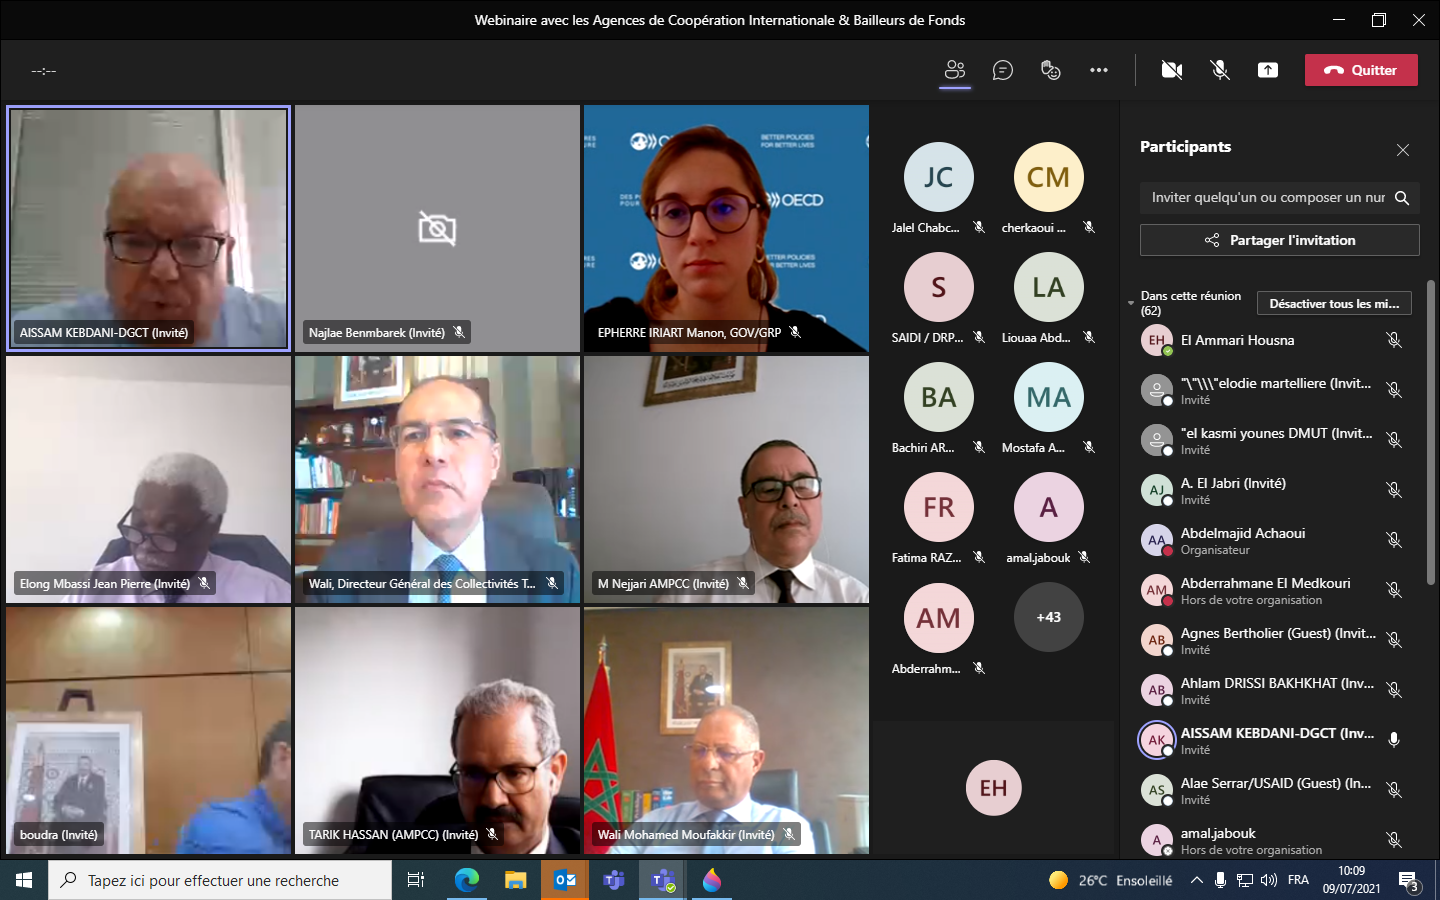Click muted mic icon for Abderrahmane El Medkouri

1394,590
